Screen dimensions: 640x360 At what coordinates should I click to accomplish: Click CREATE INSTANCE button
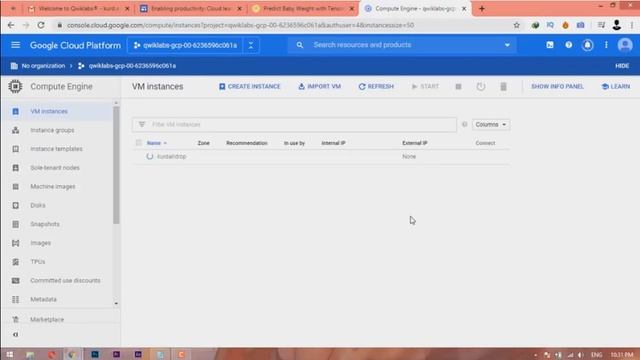(x=249, y=87)
